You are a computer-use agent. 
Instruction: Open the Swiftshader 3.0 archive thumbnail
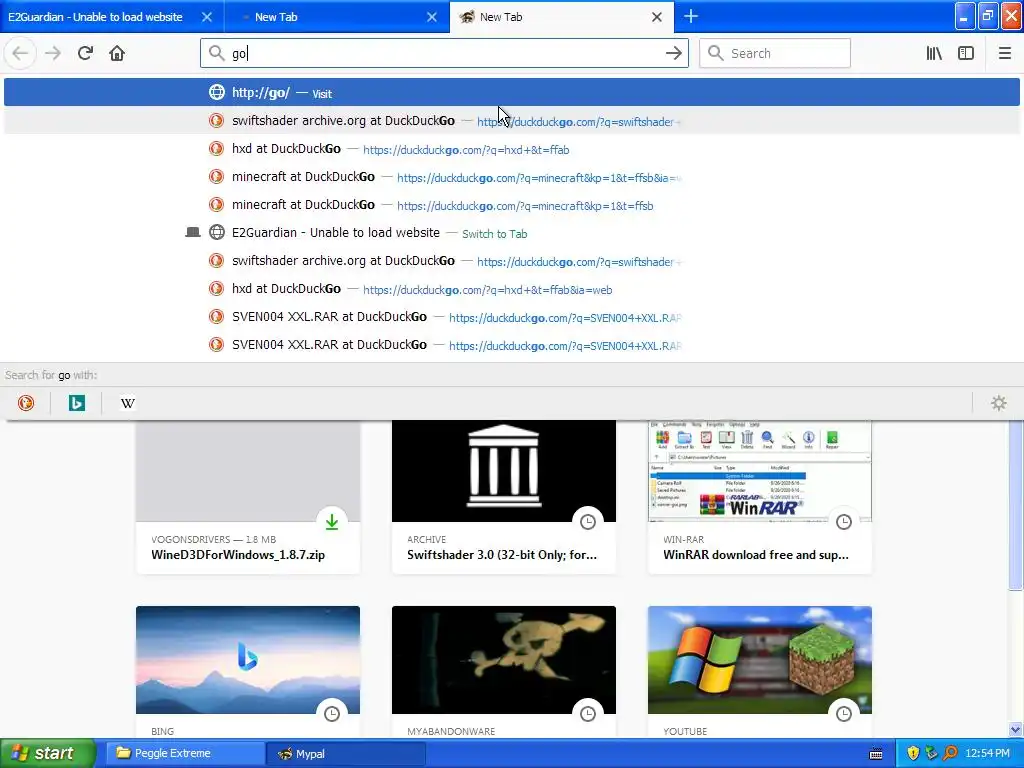click(504, 471)
